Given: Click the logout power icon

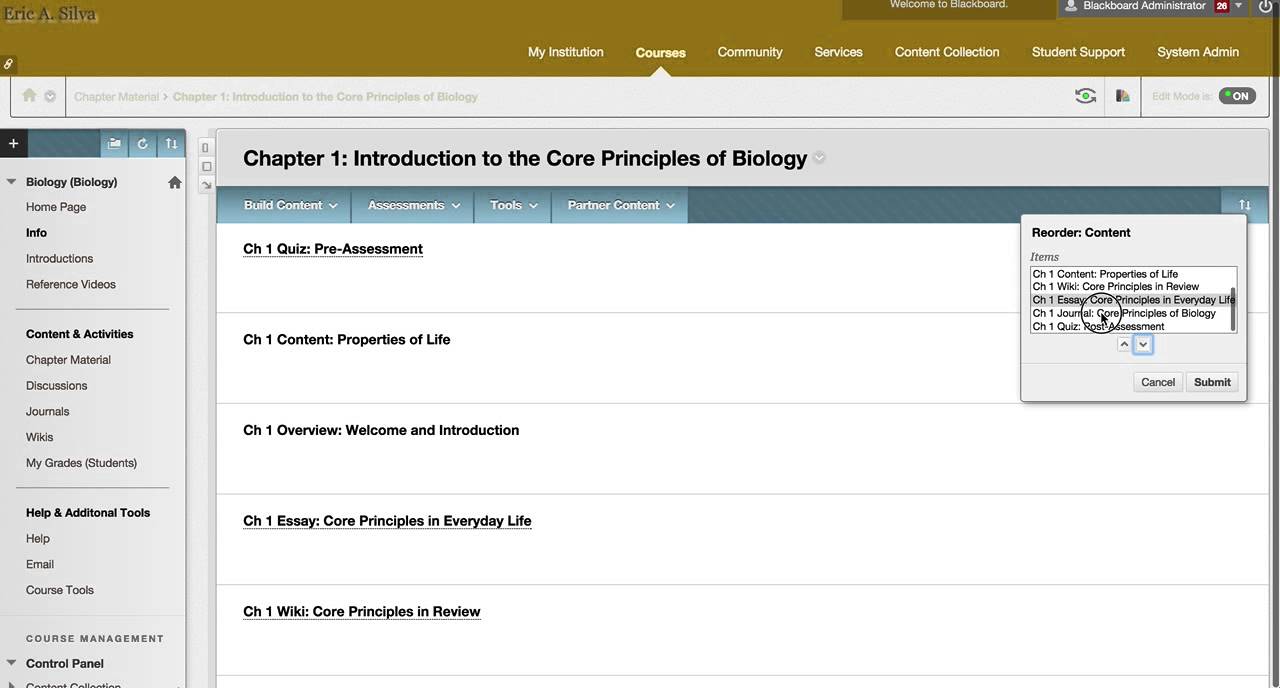Looking at the screenshot, I should [1266, 7].
